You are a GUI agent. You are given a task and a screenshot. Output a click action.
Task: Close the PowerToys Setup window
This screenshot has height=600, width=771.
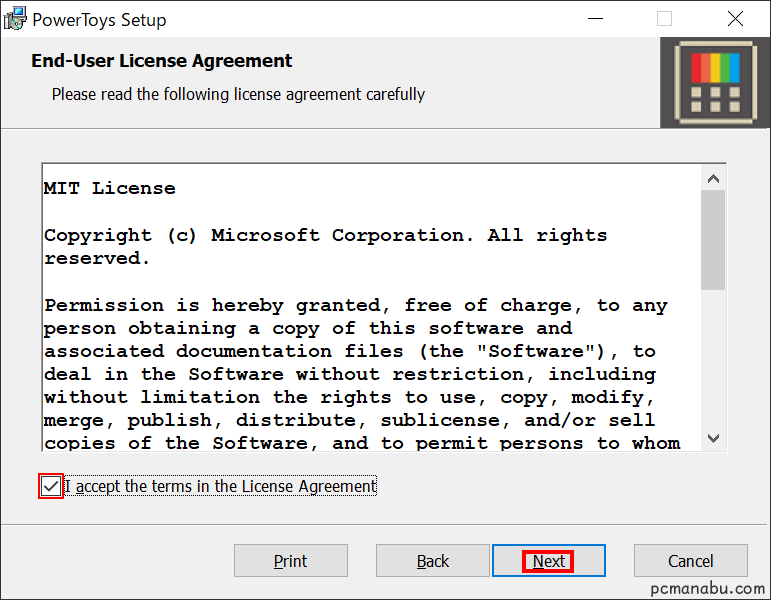[735, 19]
